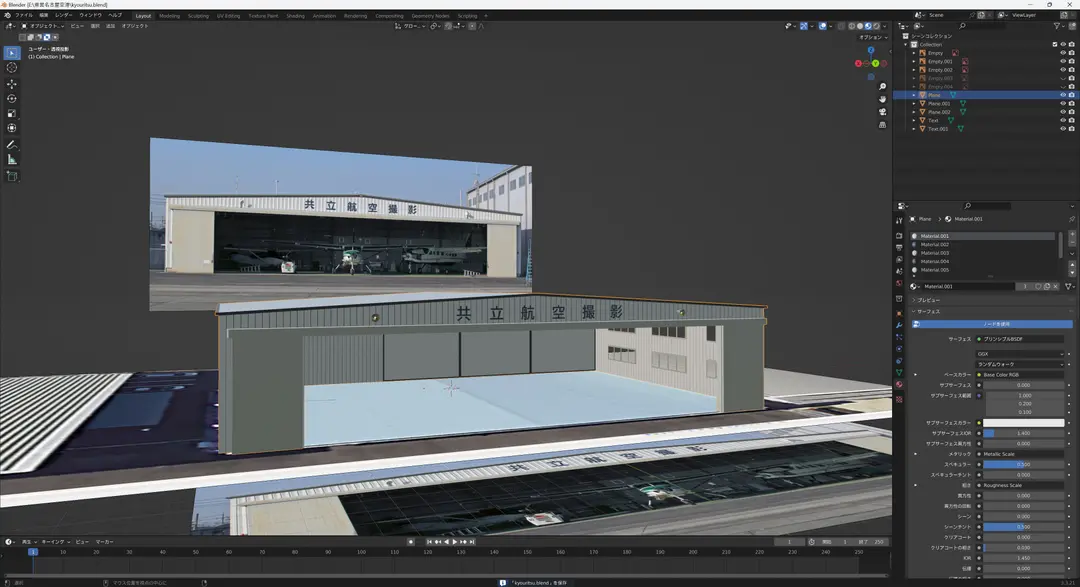Hide Empty.001 using its eye icon
This screenshot has width=1080, height=587.
1063,61
